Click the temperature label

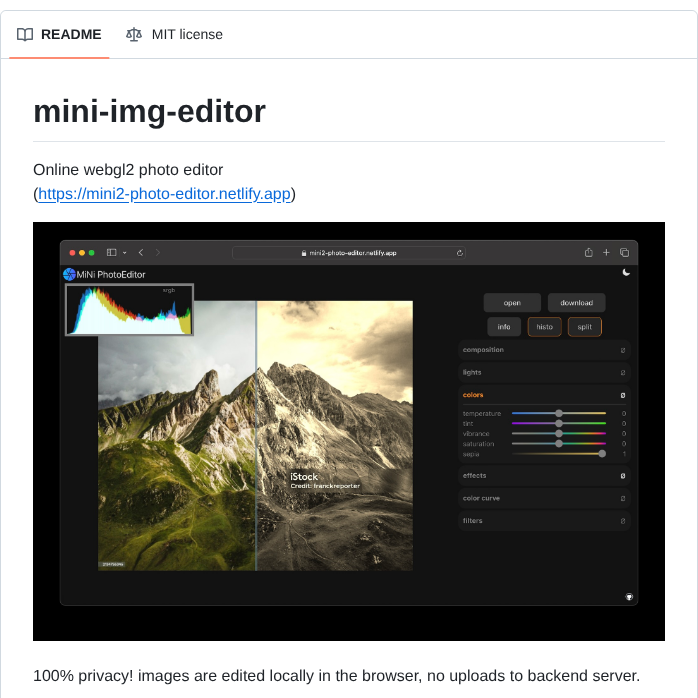pos(482,414)
